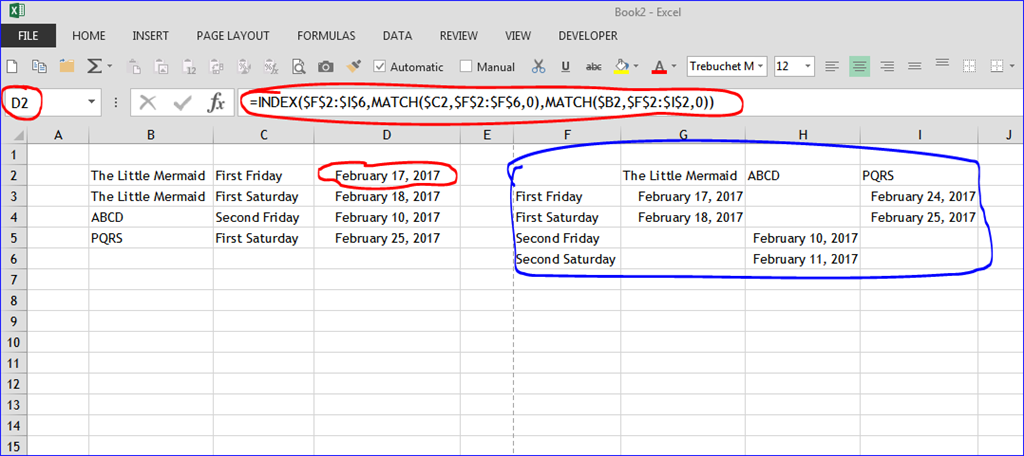The width and height of the screenshot is (1024, 456).
Task: Open the FORMULAS ribbon tab
Action: [326, 36]
